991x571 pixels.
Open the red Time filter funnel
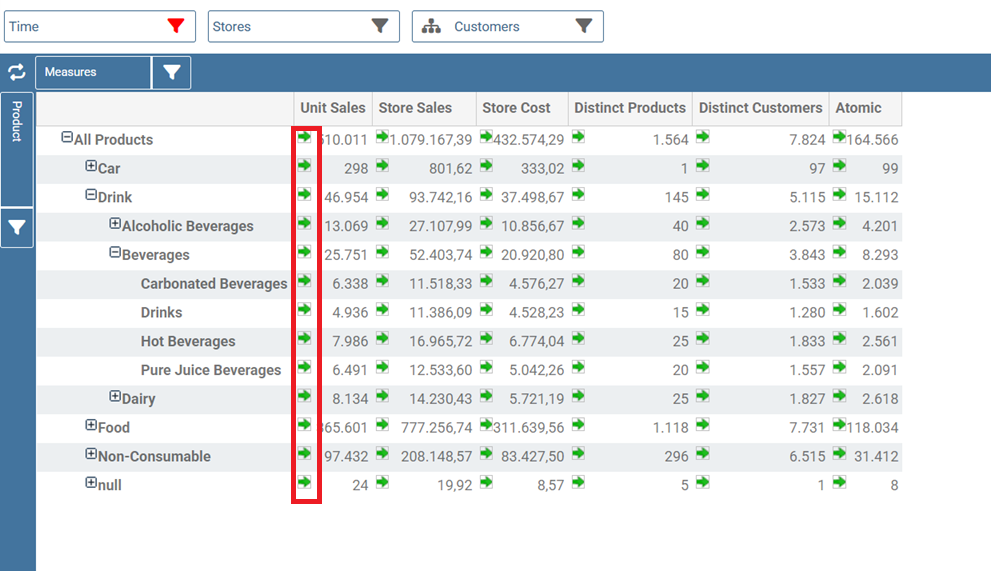click(176, 26)
